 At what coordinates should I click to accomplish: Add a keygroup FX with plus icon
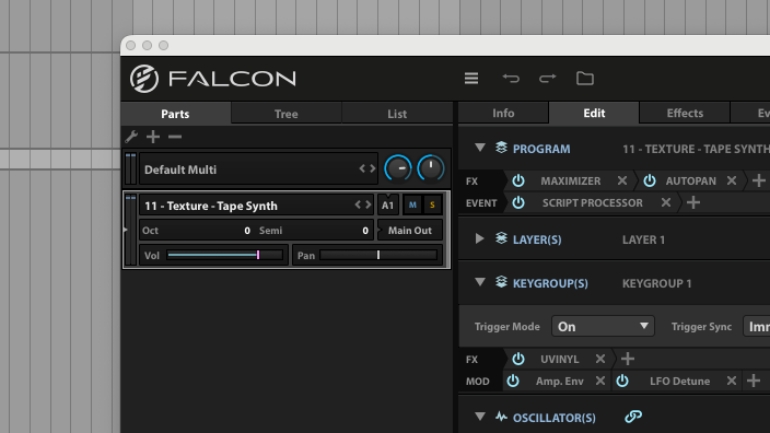coord(628,359)
